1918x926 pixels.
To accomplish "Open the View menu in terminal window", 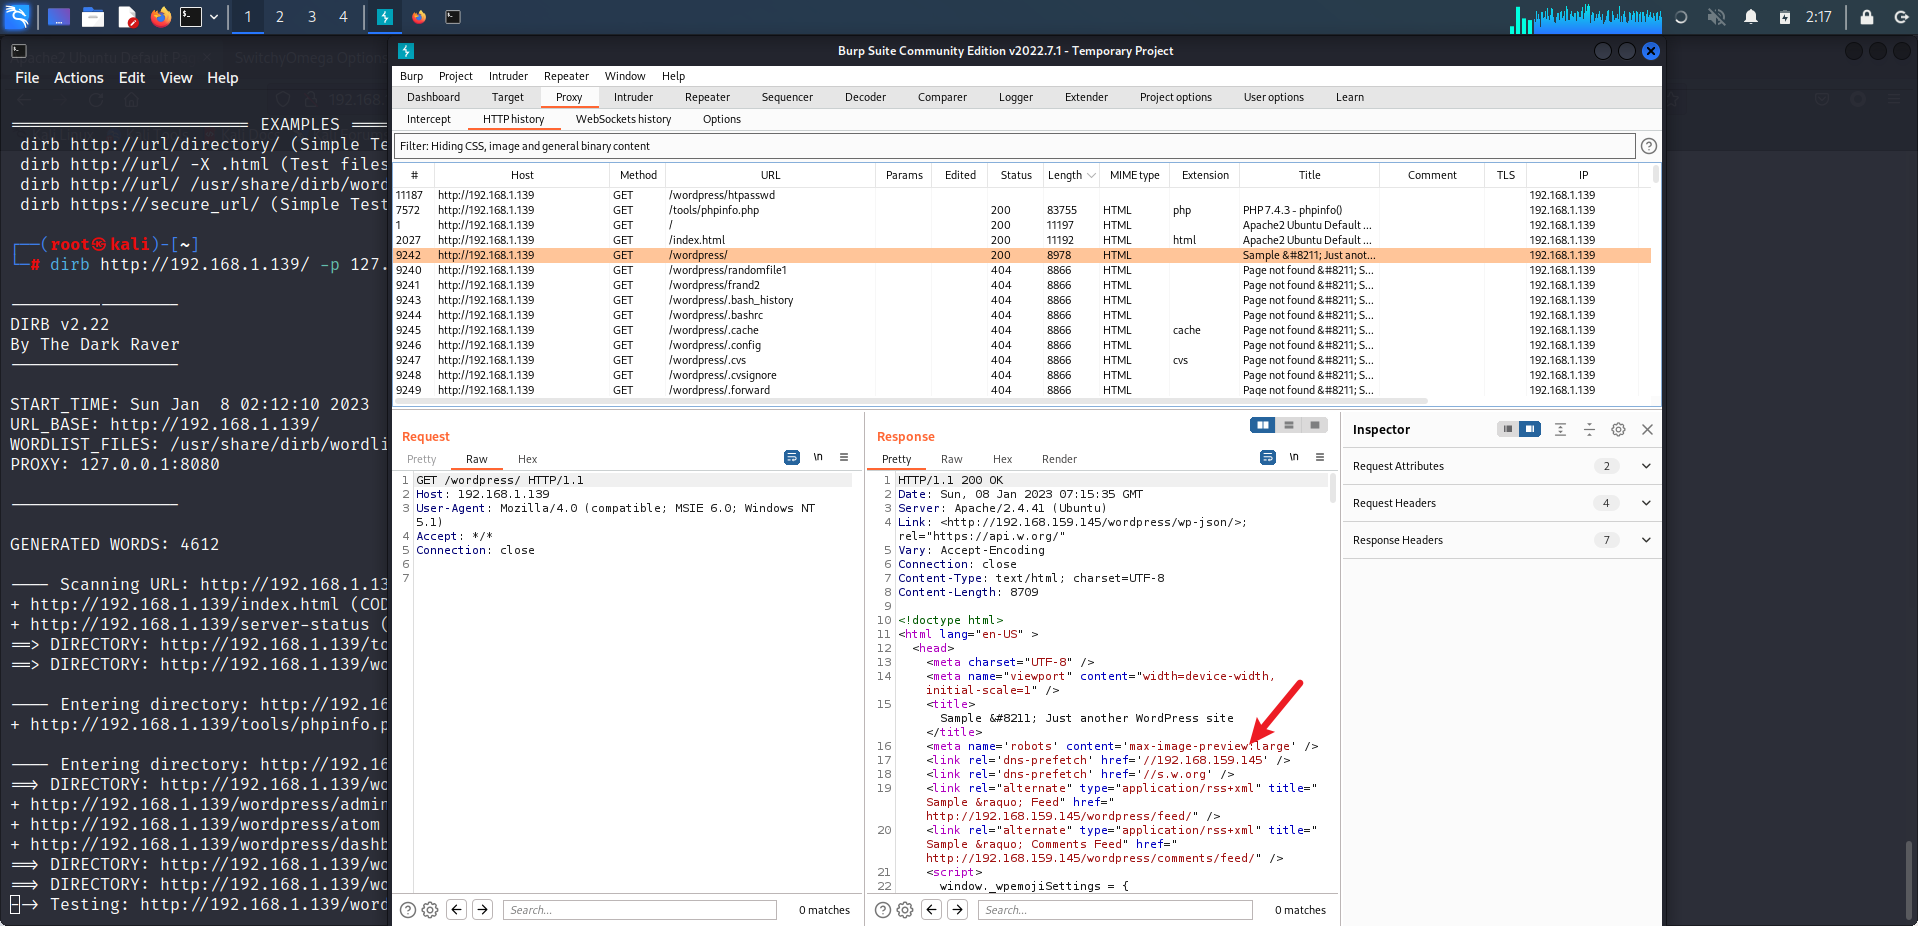I will tap(176, 78).
